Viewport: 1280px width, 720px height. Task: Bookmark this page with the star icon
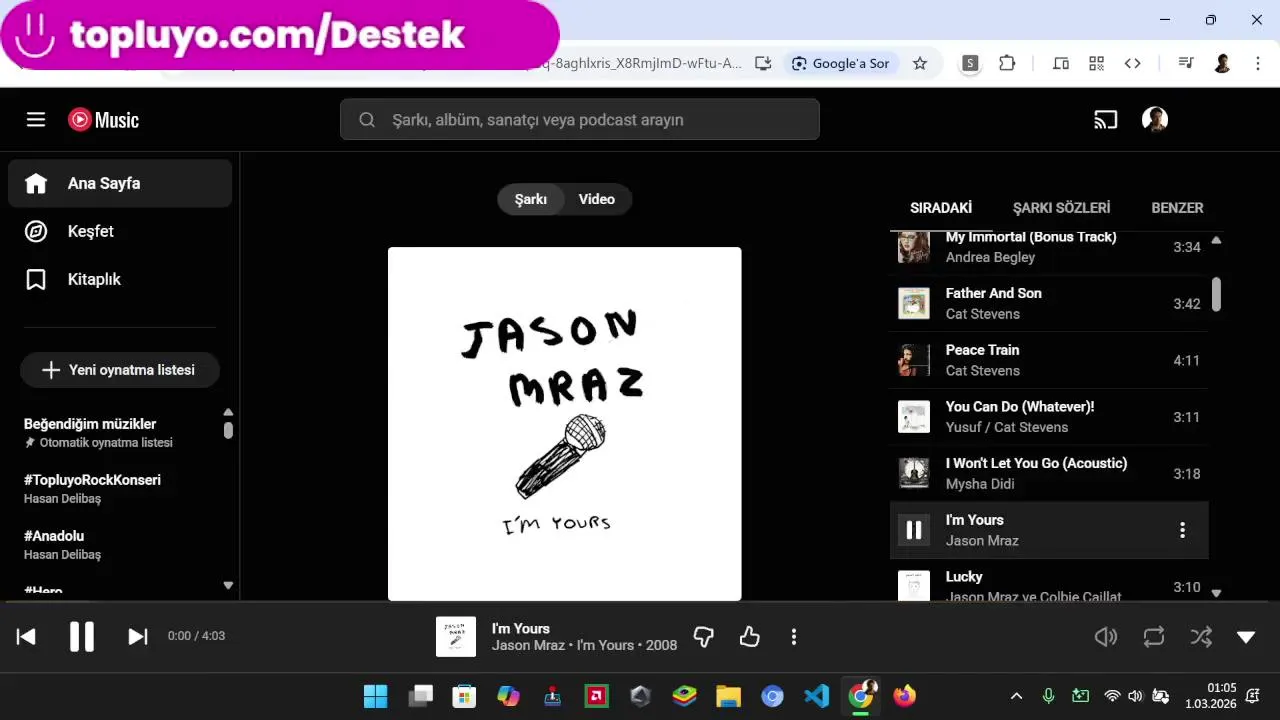pyautogui.click(x=920, y=63)
